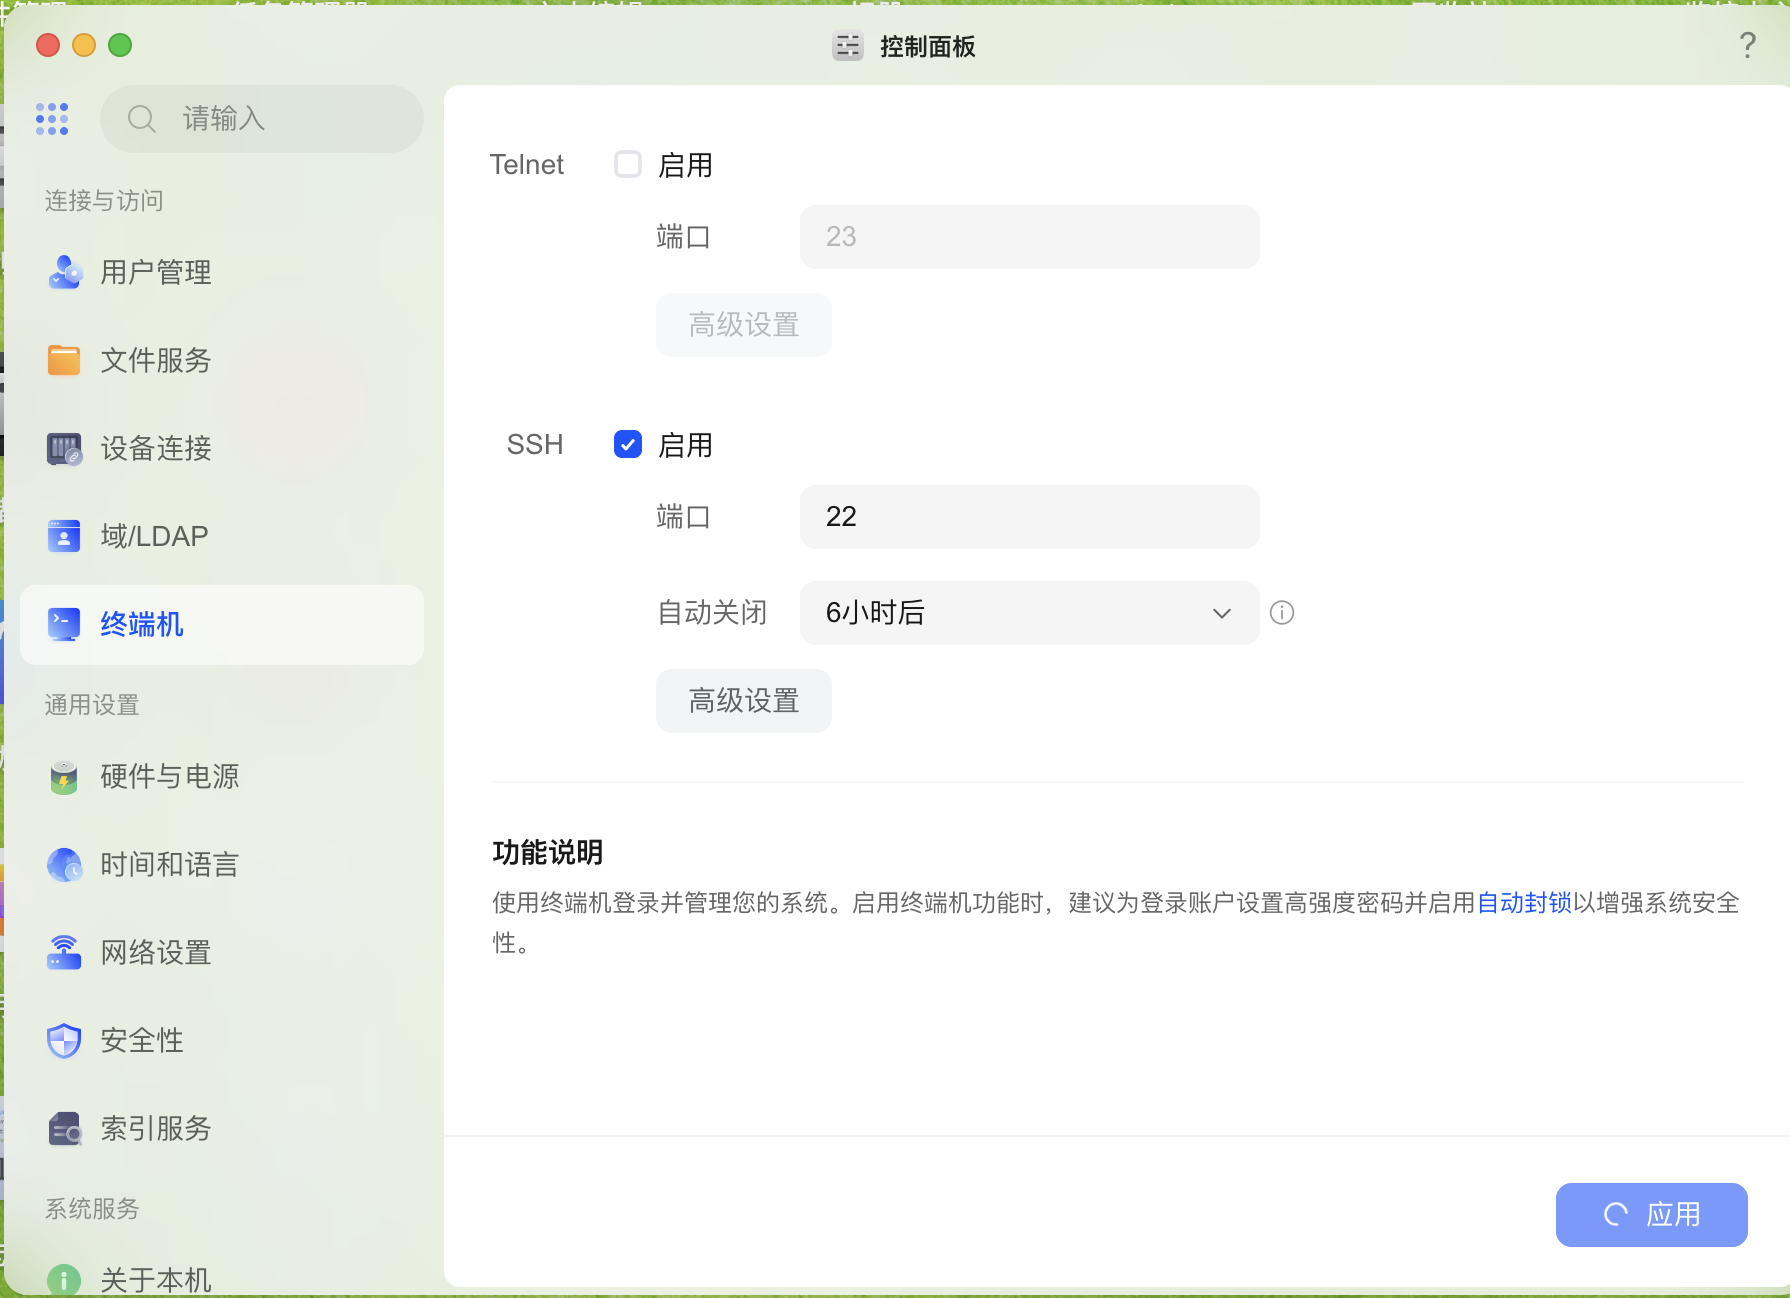The width and height of the screenshot is (1790, 1298).
Task: Select 用户管理 in the sidebar
Action: pyautogui.click(x=222, y=272)
